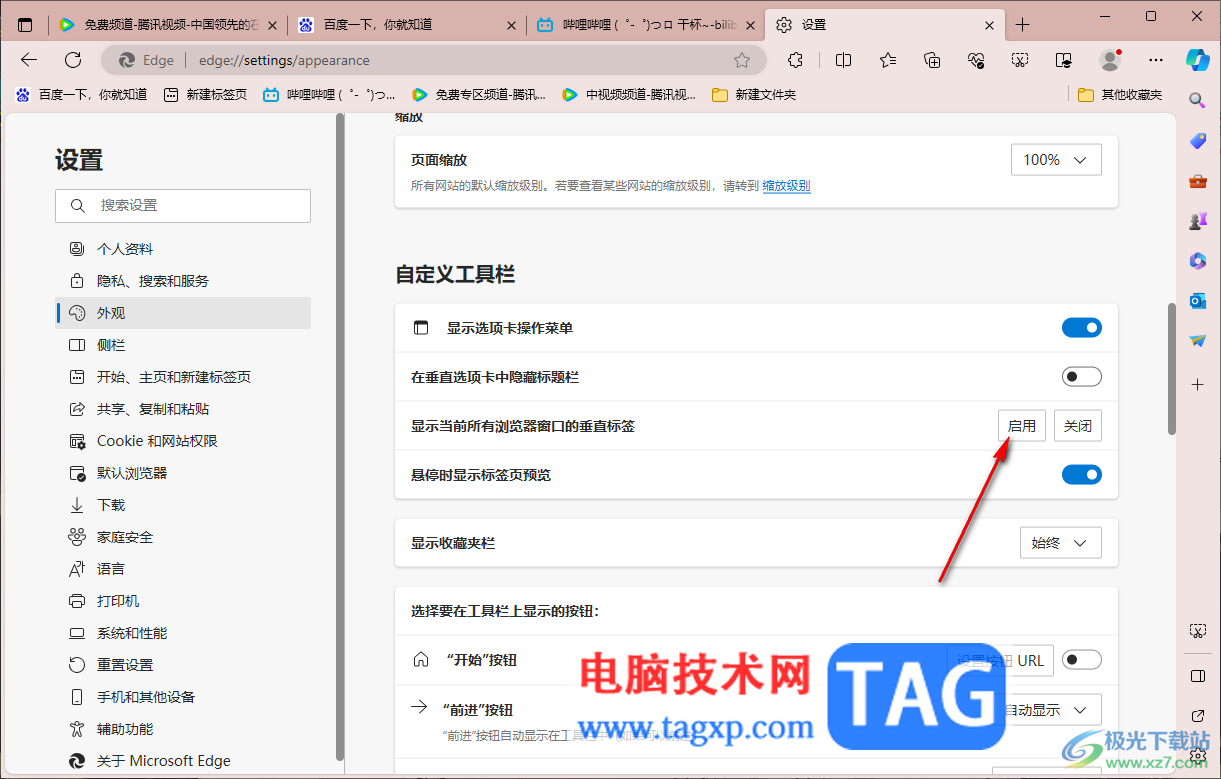Viewport: 1221px width, 779px height.
Task: Select 语言 settings item
Action: [x=183, y=569]
